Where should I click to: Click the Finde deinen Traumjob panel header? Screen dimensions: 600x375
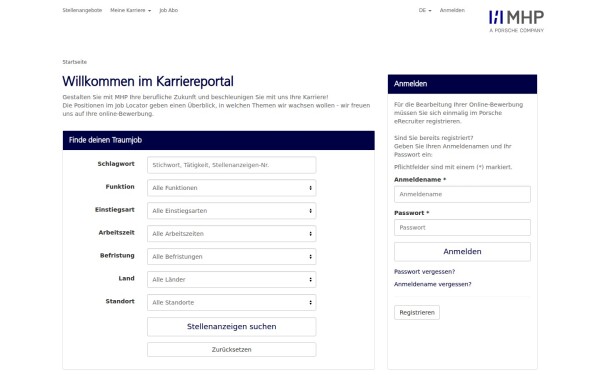pyautogui.click(x=218, y=140)
